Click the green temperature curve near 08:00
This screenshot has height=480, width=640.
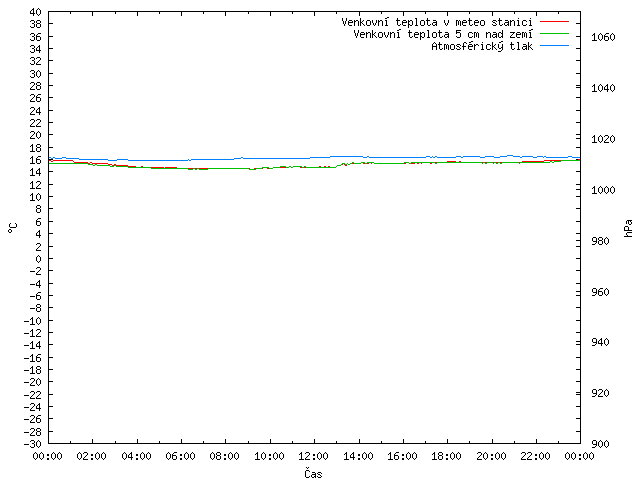coord(225,169)
